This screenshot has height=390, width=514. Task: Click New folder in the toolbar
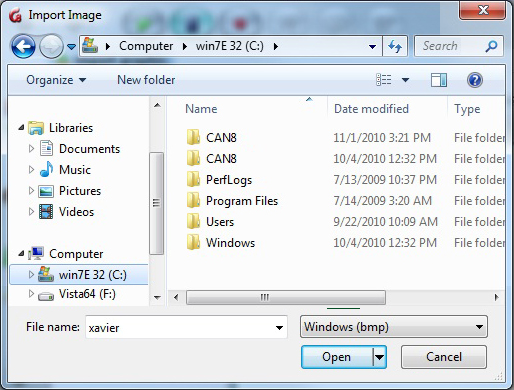click(x=146, y=80)
